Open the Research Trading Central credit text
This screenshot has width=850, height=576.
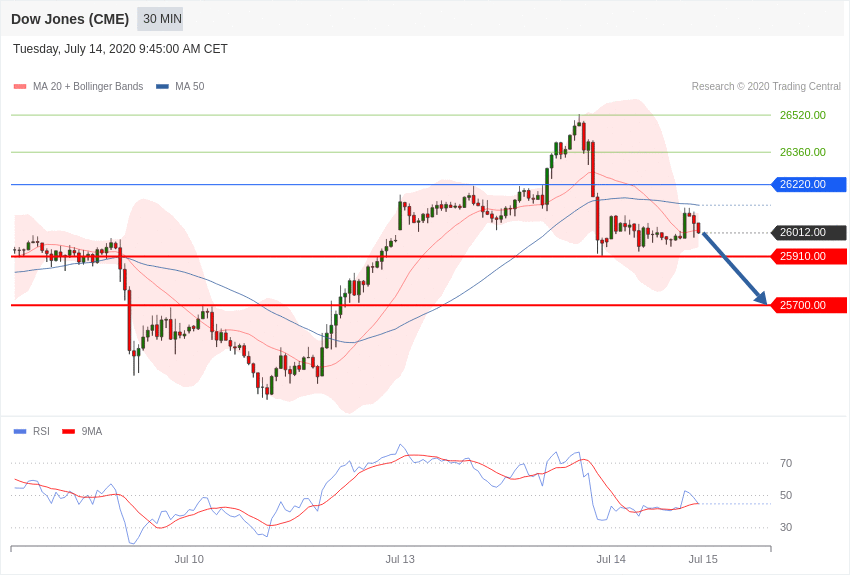coord(766,86)
